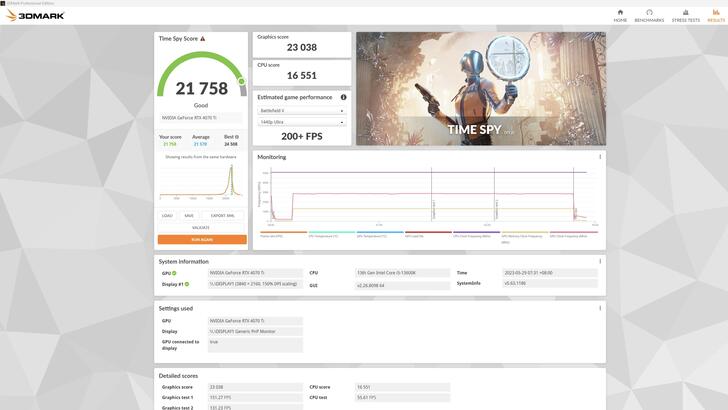Viewport: 728px width, 410px height.
Task: Open the Home tab
Action: (620, 15)
